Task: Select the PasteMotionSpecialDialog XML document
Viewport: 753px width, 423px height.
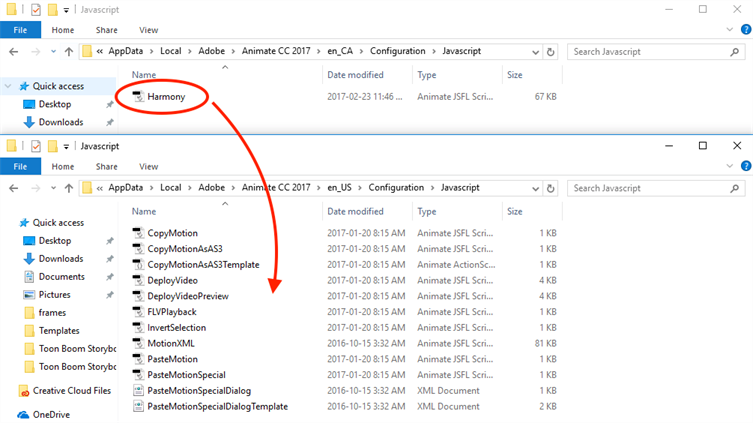Action: pyautogui.click(x=198, y=391)
